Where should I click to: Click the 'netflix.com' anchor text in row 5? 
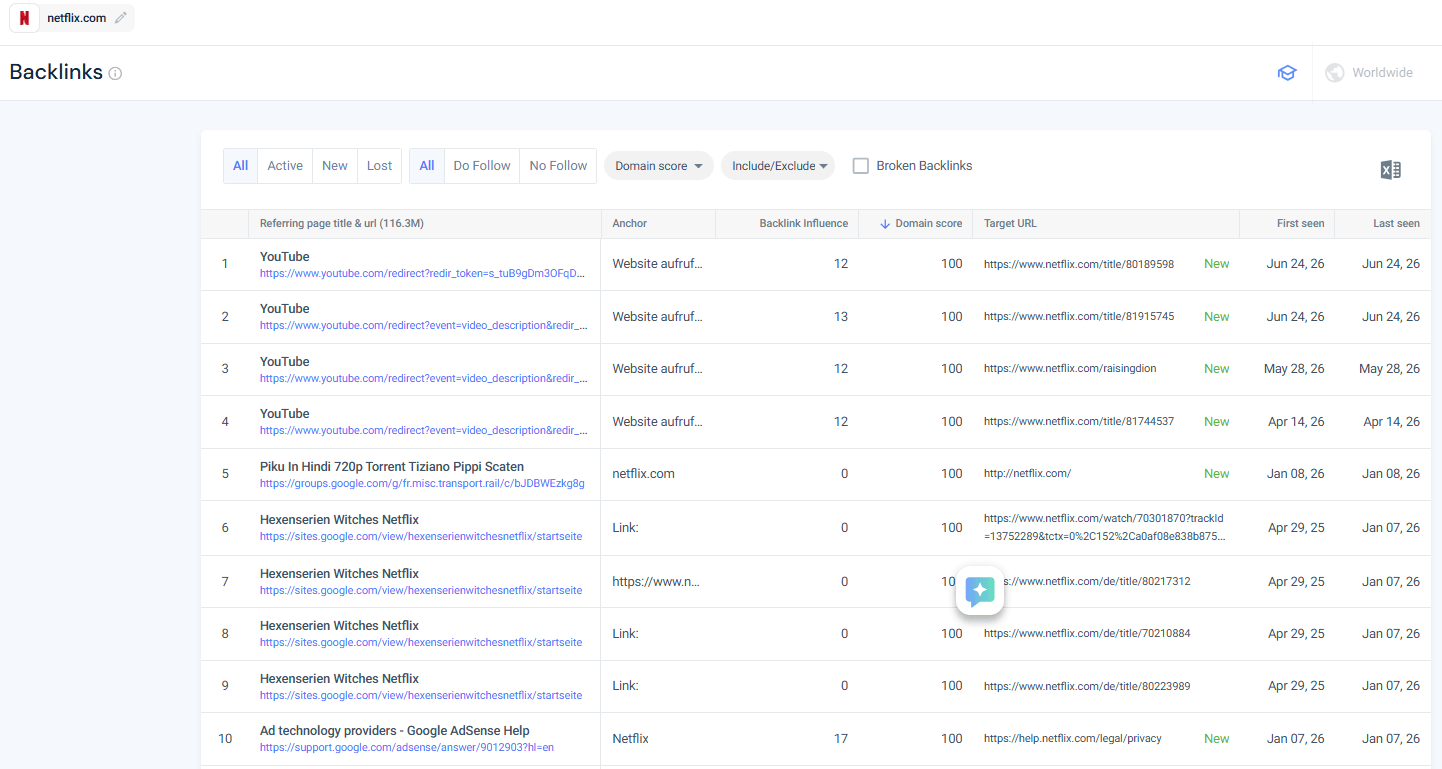tap(643, 474)
